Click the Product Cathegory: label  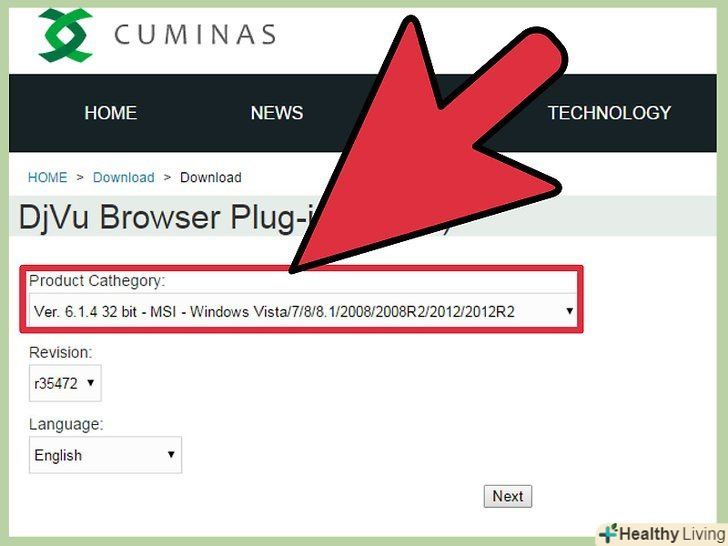(97, 281)
